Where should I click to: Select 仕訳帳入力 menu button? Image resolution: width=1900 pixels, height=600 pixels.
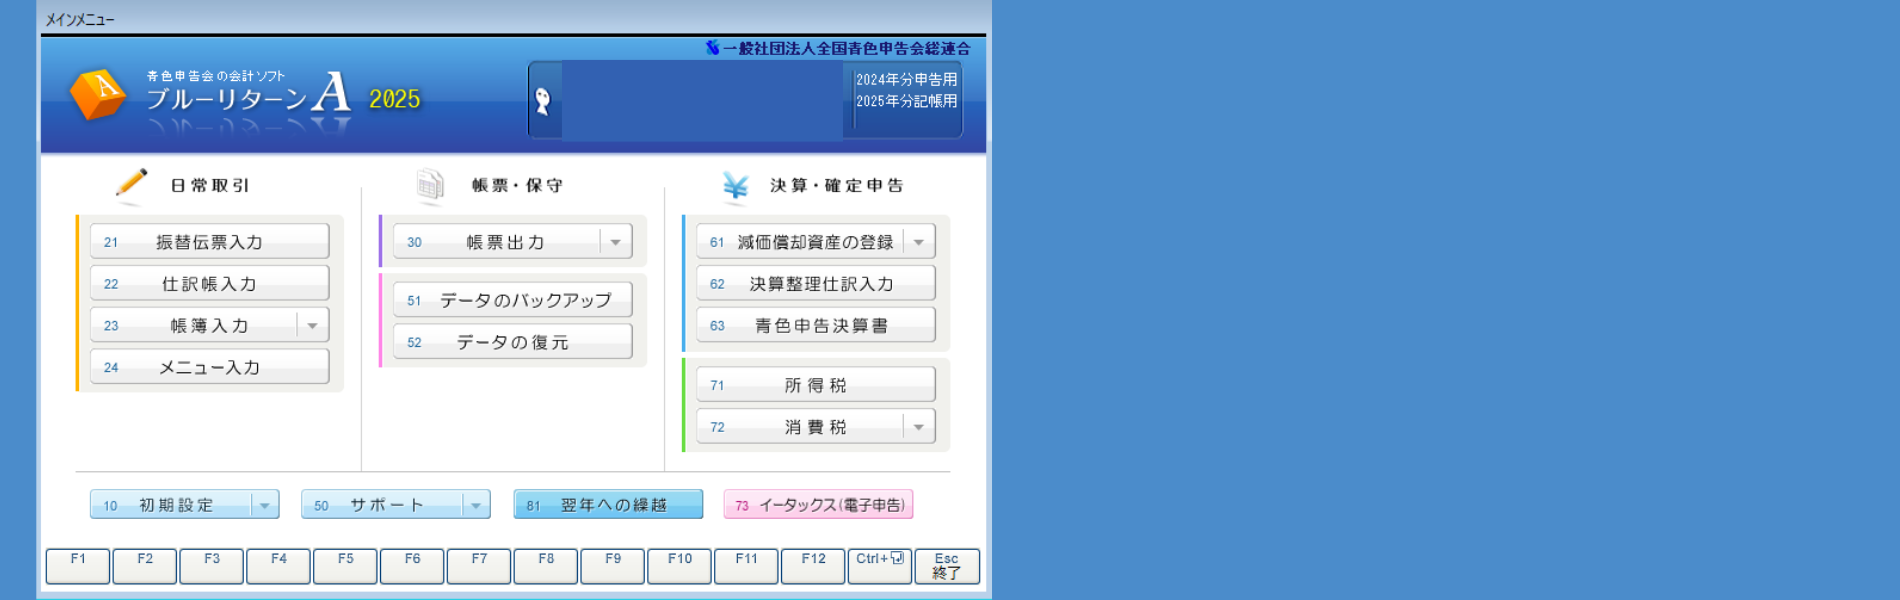click(x=209, y=284)
